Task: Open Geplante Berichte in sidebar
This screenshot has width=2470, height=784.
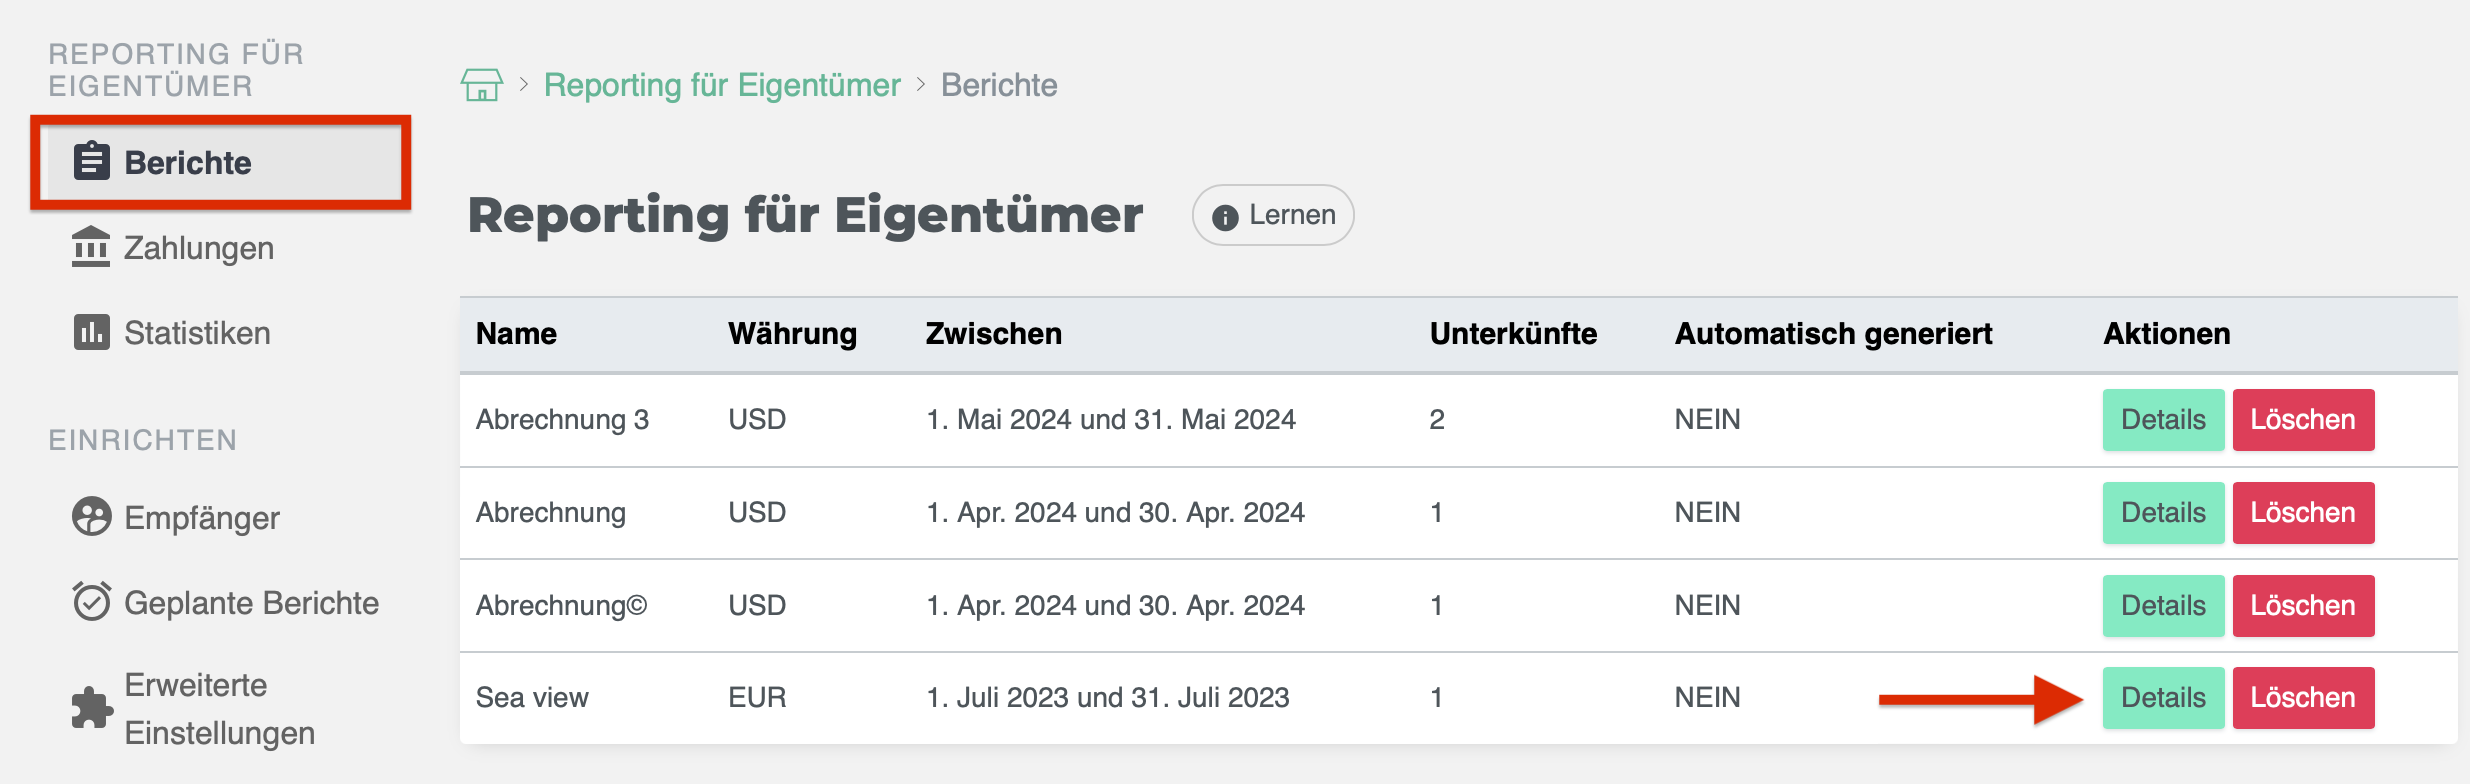Action: 251,603
